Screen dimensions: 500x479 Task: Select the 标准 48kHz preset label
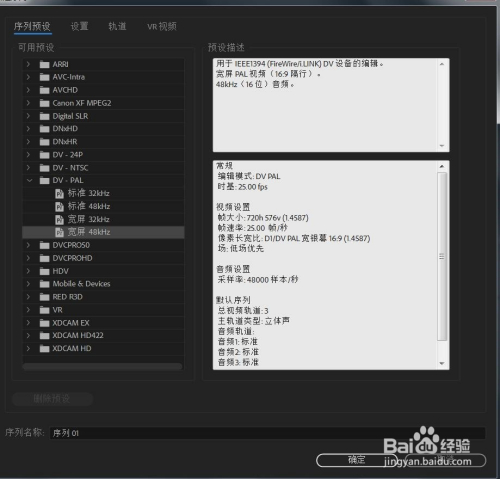tap(89, 206)
